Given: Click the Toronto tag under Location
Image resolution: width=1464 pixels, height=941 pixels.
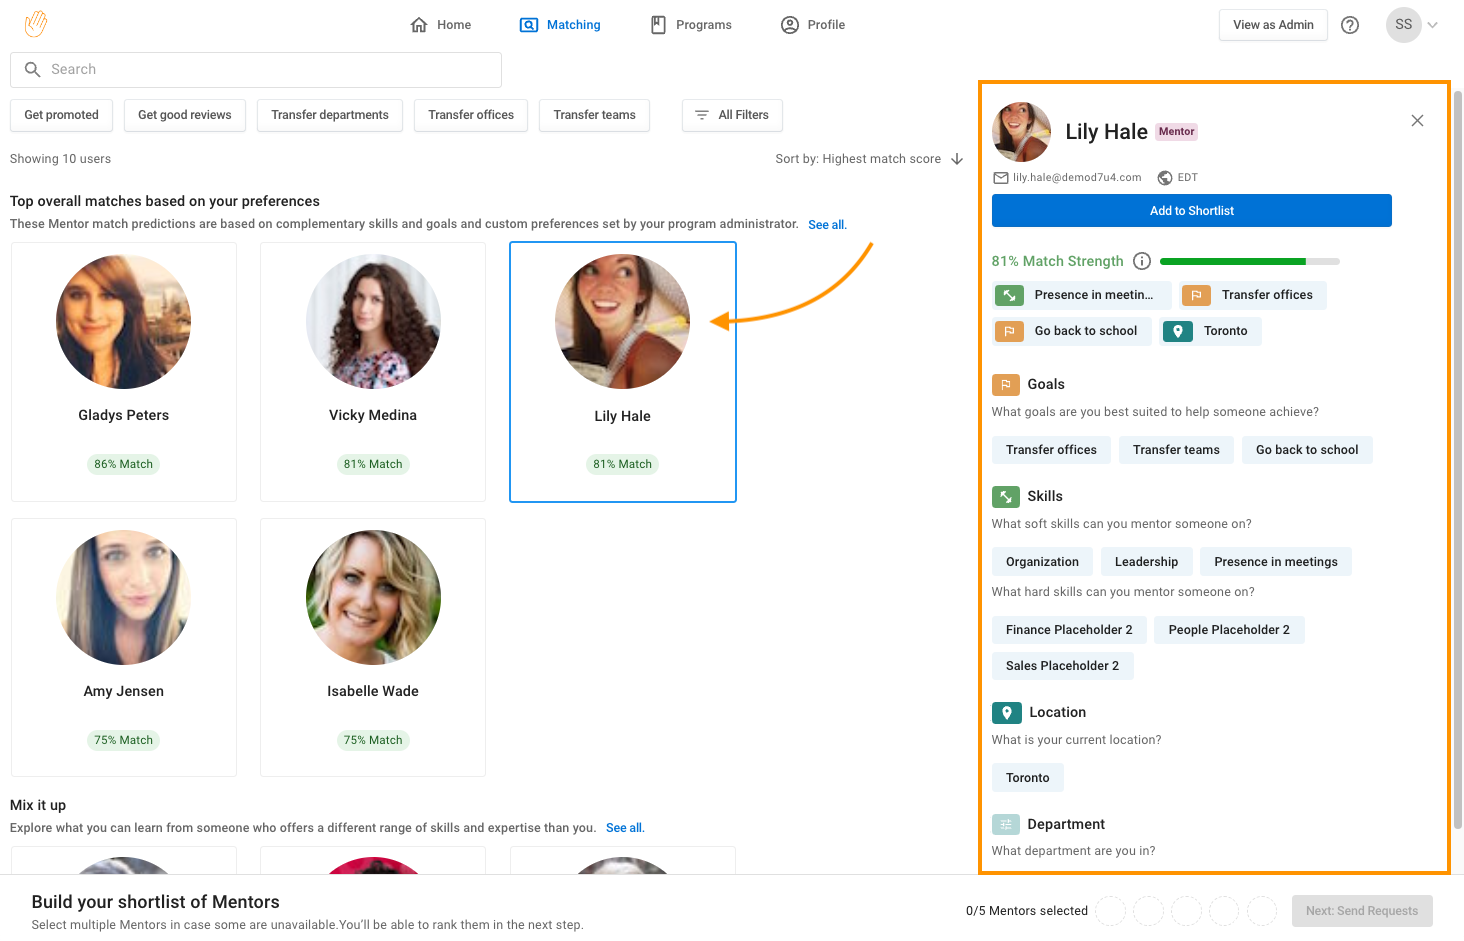Looking at the screenshot, I should coord(1028,778).
